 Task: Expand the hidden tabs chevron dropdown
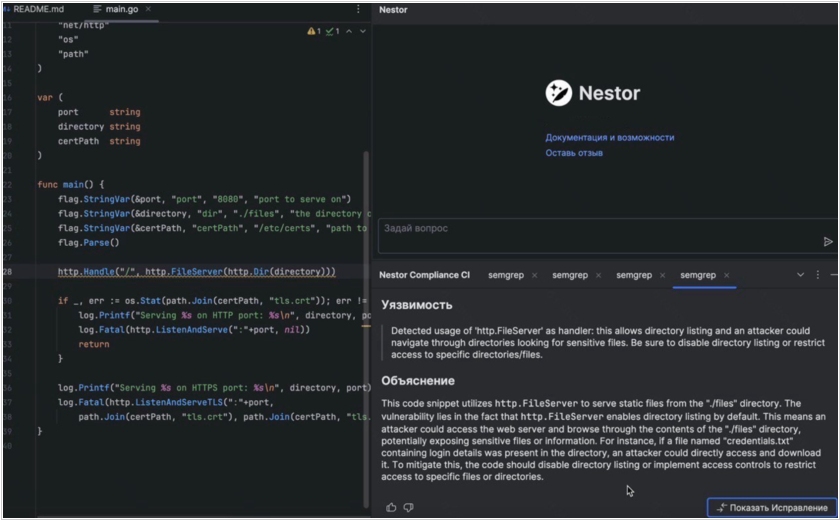click(800, 275)
